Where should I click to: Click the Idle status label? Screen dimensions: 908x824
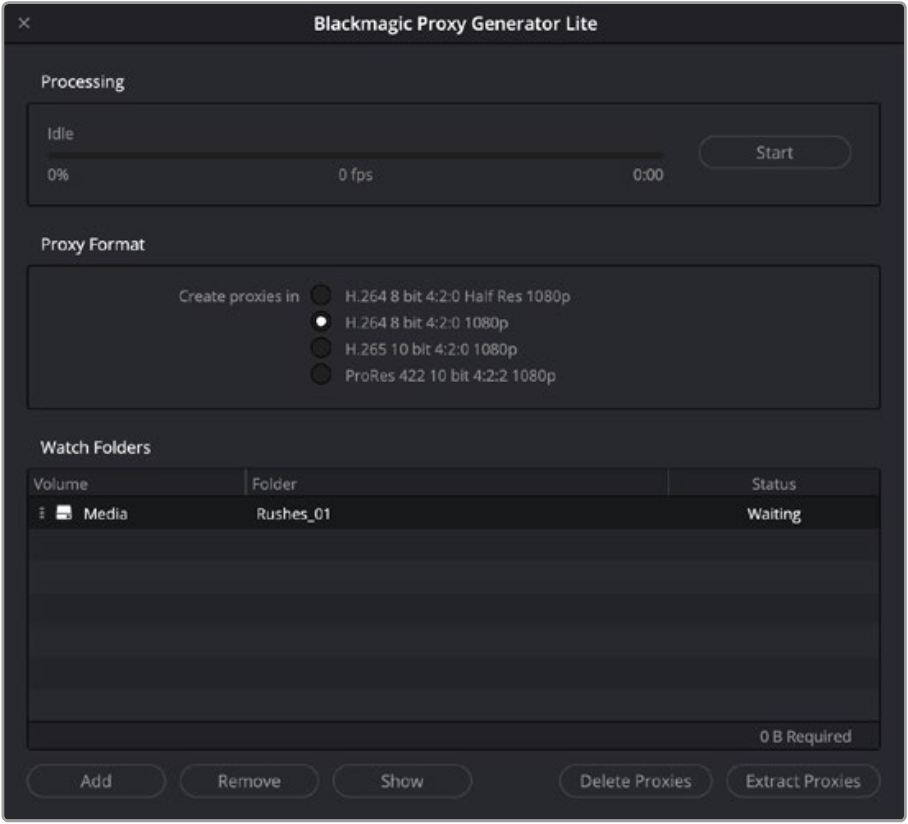pyautogui.click(x=60, y=134)
